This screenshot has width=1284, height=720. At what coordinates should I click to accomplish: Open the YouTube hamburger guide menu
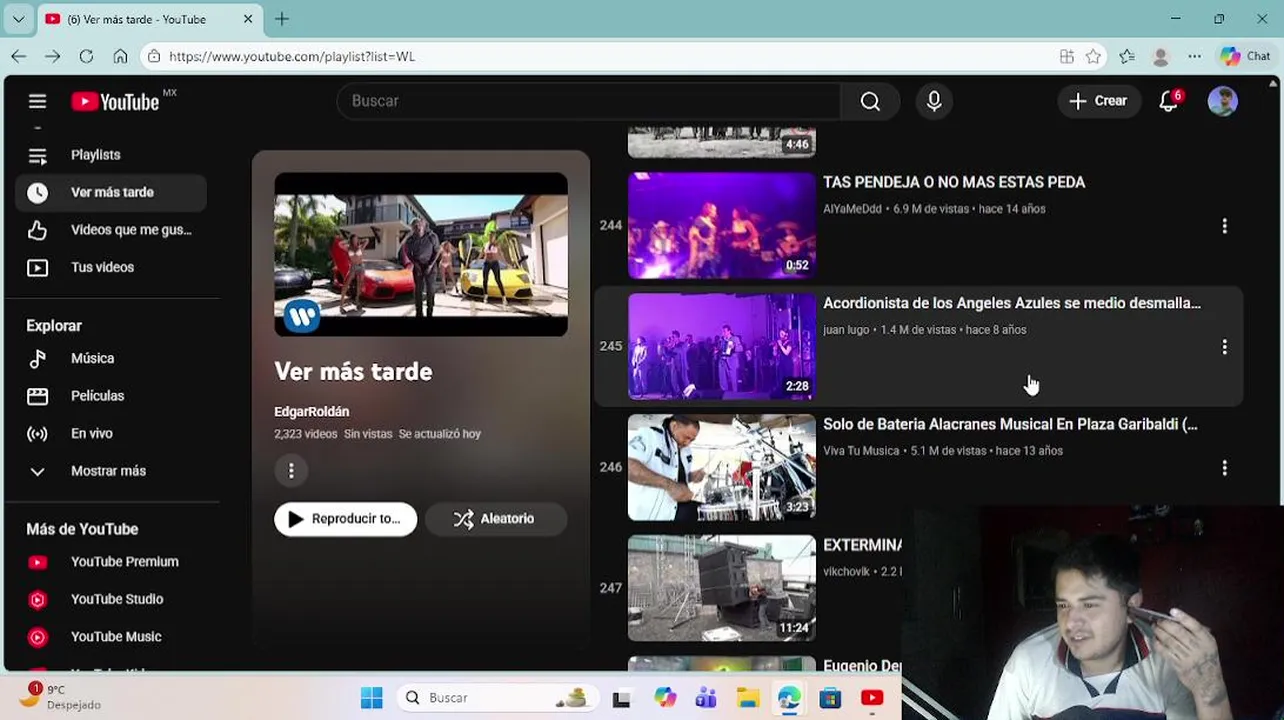pos(37,101)
